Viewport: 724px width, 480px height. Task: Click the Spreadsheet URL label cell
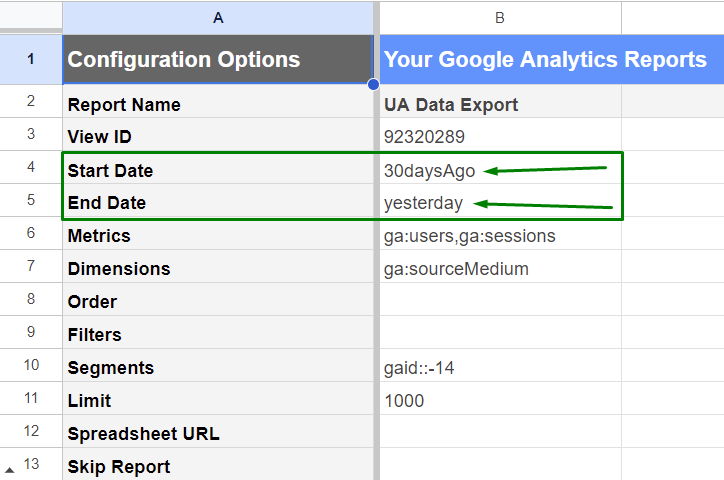pos(218,432)
